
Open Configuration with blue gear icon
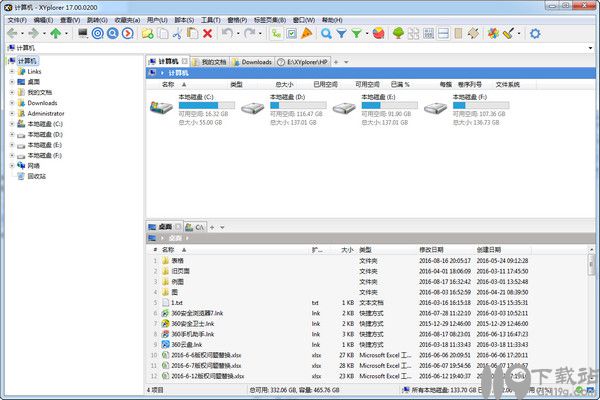(x=535, y=34)
